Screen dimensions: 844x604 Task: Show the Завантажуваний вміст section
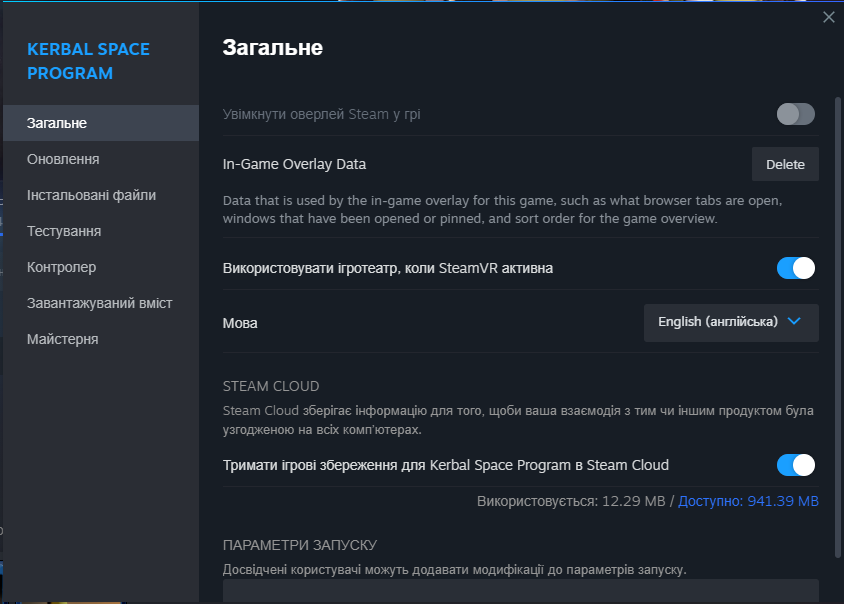tap(99, 303)
